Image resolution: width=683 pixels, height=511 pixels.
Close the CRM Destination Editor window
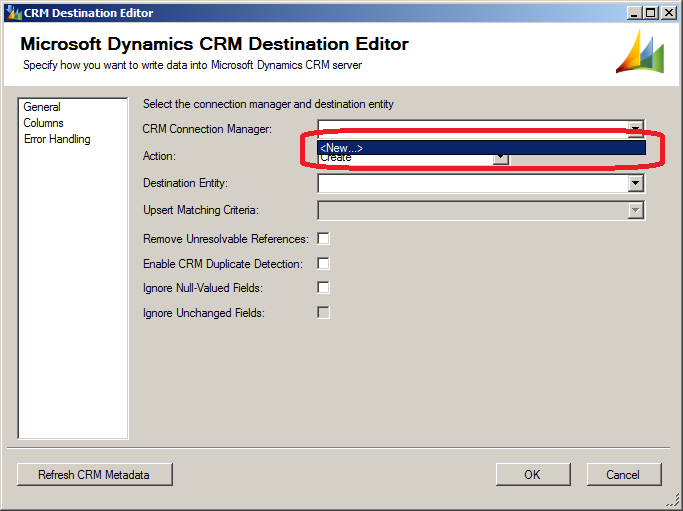pos(669,13)
